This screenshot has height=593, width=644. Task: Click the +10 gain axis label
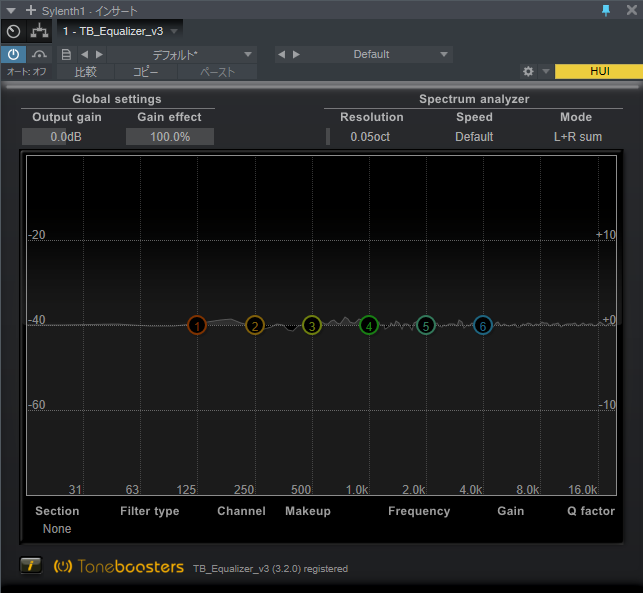coord(606,234)
